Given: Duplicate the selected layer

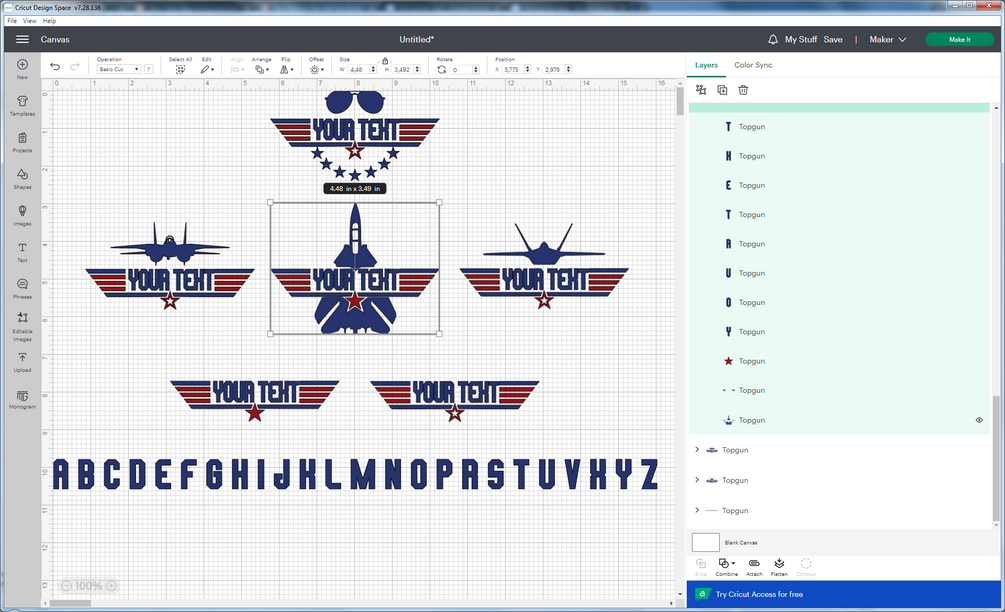Looking at the screenshot, I should point(722,90).
